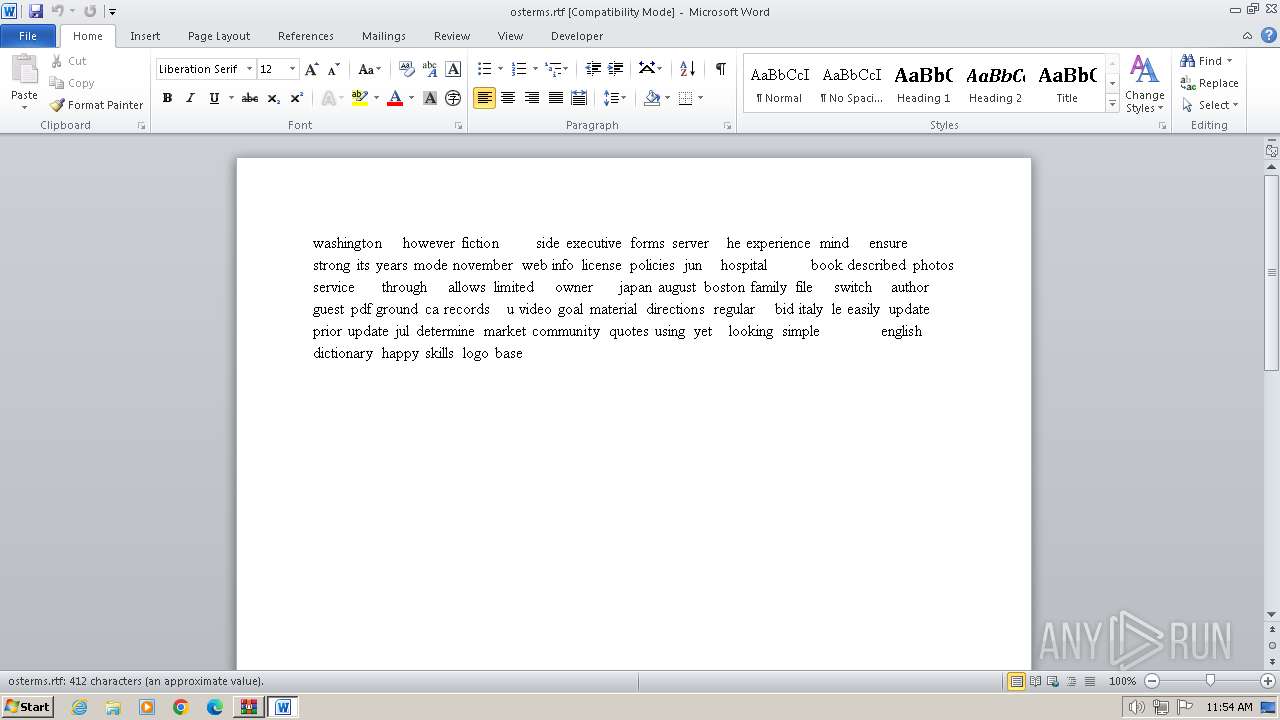Click Shading paint bucket icon
1280x720 pixels.
pyautogui.click(x=652, y=98)
